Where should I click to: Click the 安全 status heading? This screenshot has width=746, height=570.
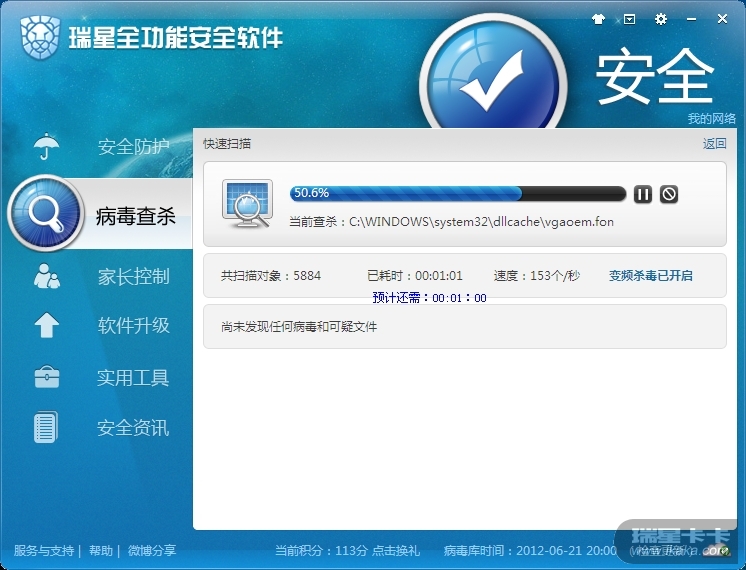(655, 77)
